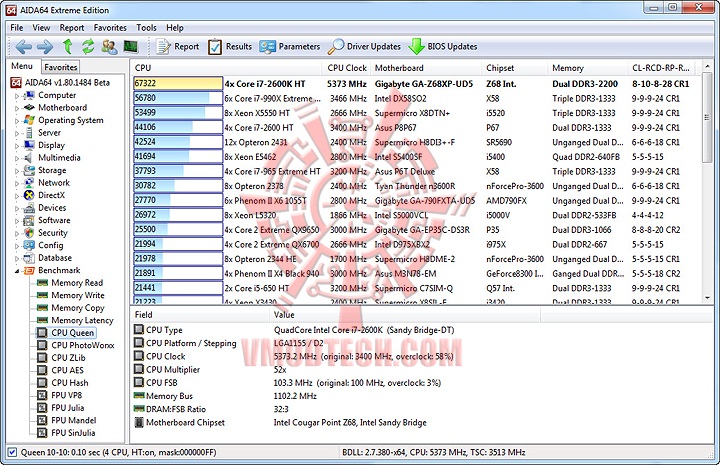Select the FPU VP8 benchmark
Screen dimensions: 720x465
click(66, 395)
